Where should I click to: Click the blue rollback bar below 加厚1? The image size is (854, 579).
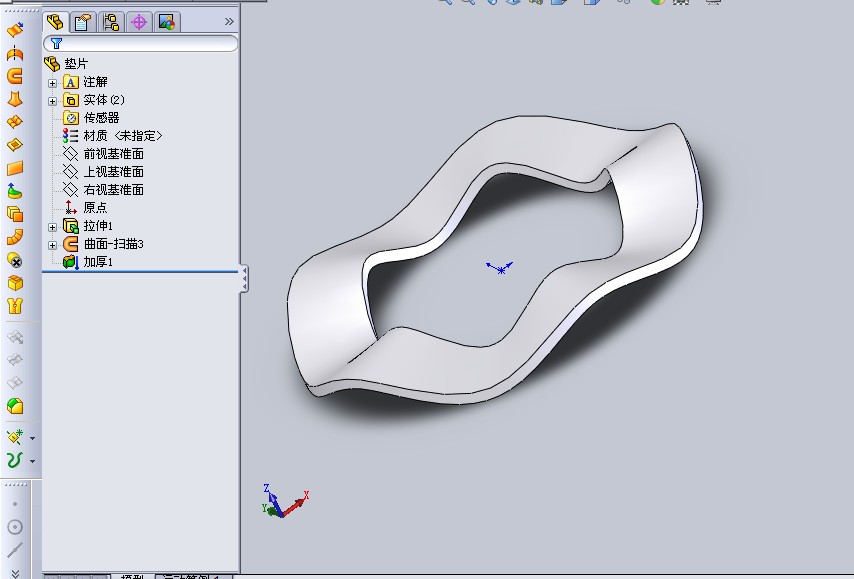coord(140,271)
